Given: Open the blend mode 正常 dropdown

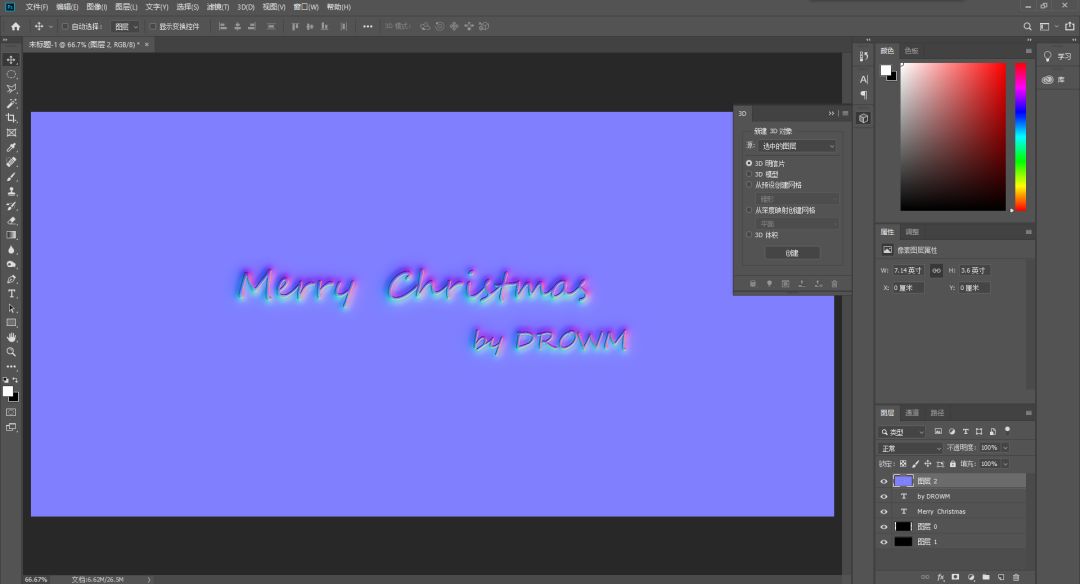Looking at the screenshot, I should (x=911, y=448).
